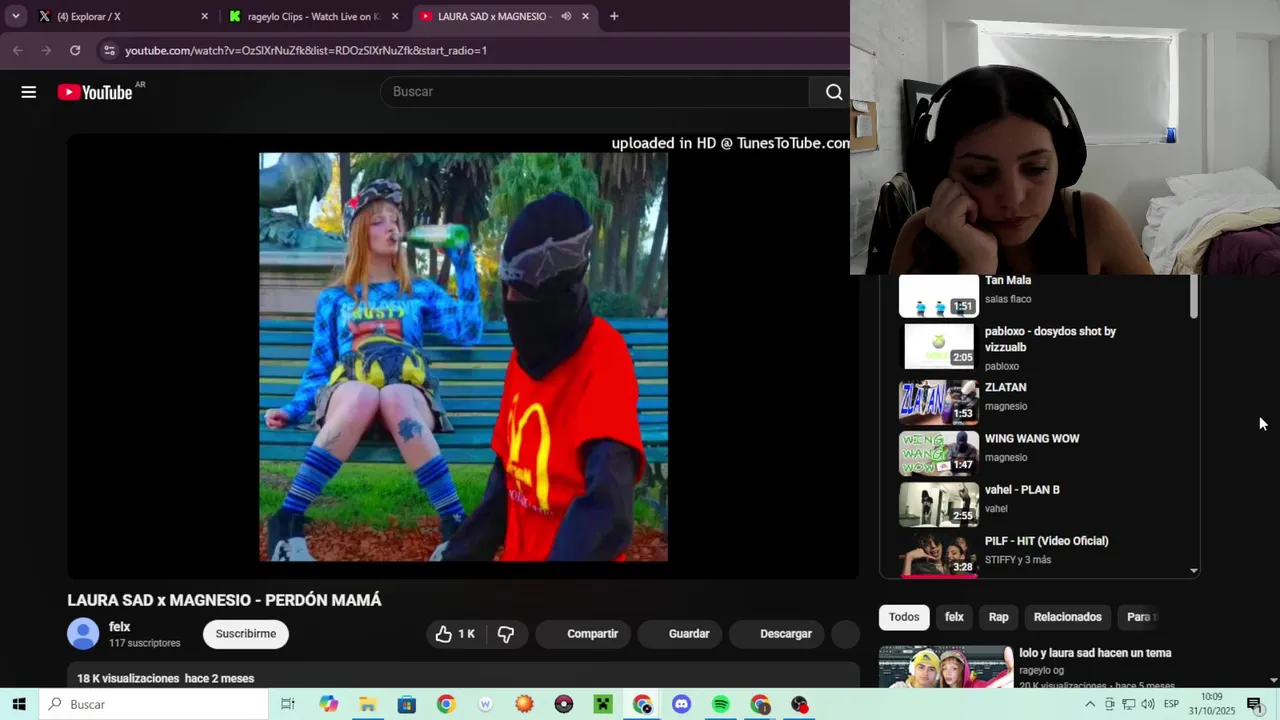Select the Rap filter chip
This screenshot has width=1280, height=720.
(x=998, y=617)
